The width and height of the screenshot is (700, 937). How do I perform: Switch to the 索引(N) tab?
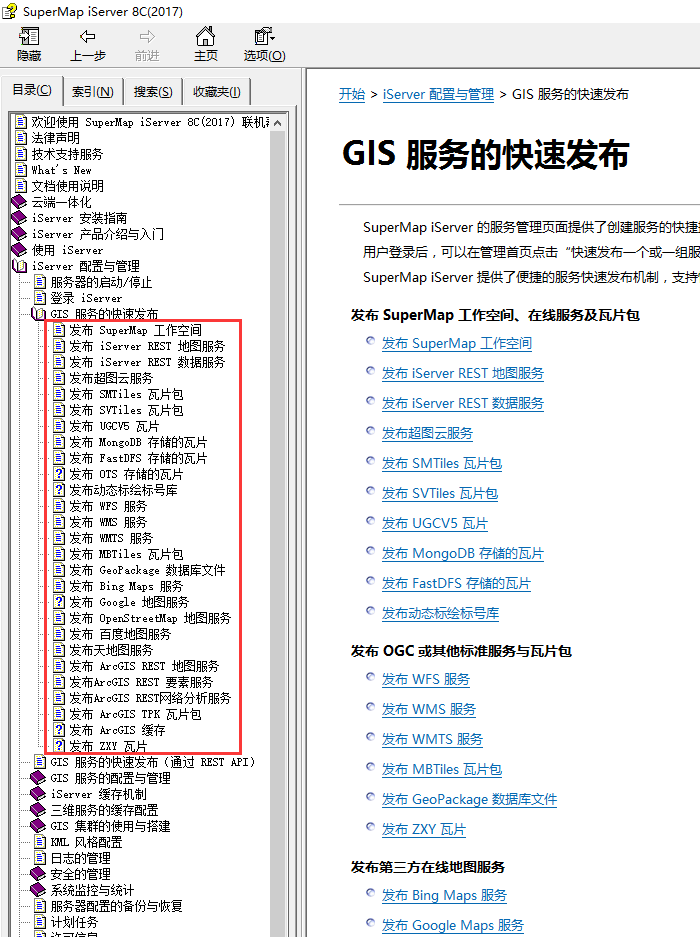point(93,91)
